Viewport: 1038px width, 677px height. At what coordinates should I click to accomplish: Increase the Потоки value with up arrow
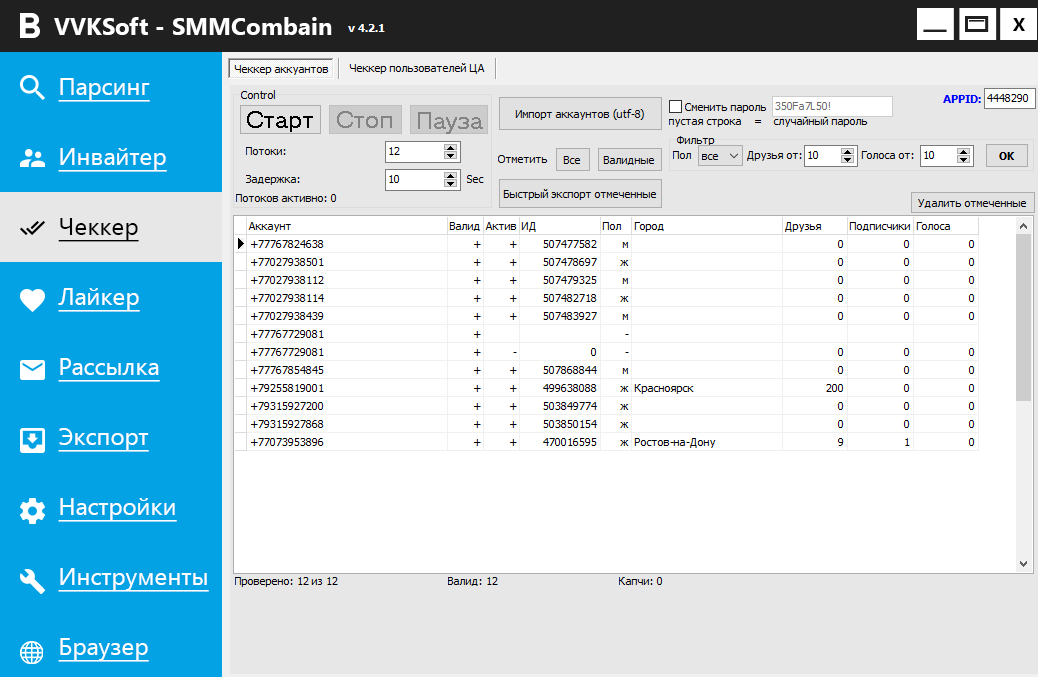(x=451, y=147)
